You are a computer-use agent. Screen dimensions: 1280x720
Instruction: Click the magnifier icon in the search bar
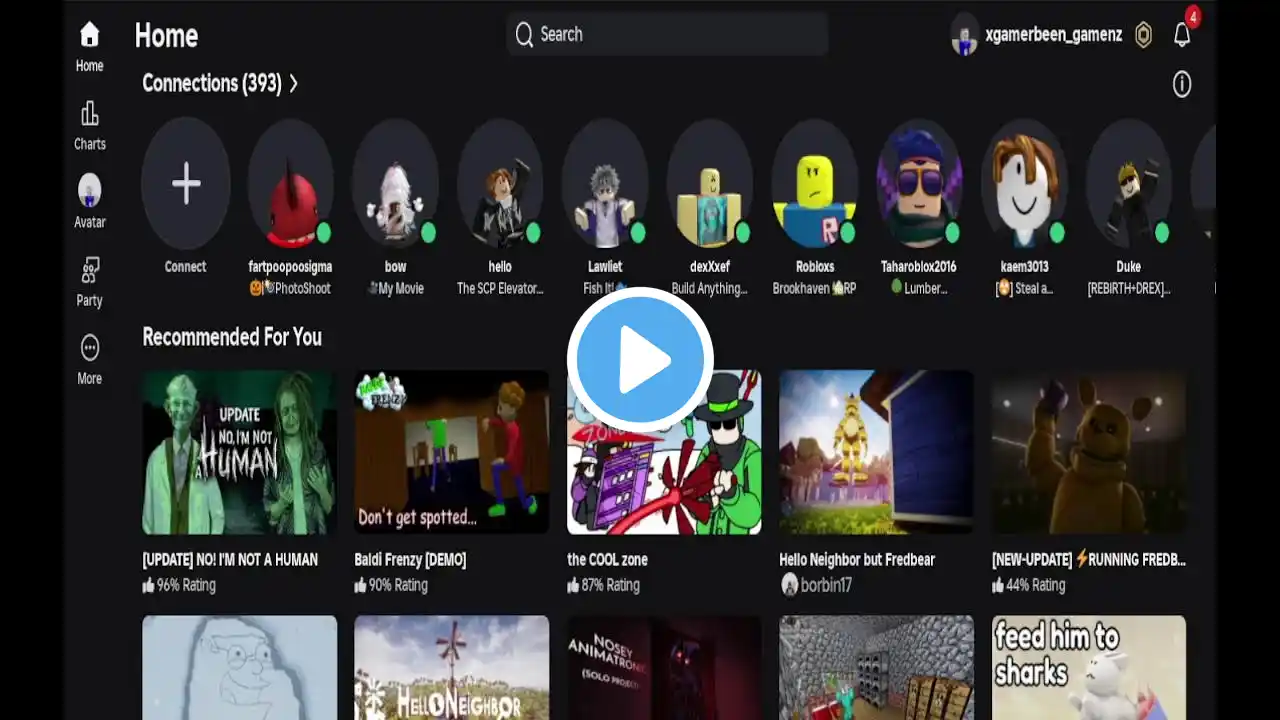pyautogui.click(x=524, y=35)
